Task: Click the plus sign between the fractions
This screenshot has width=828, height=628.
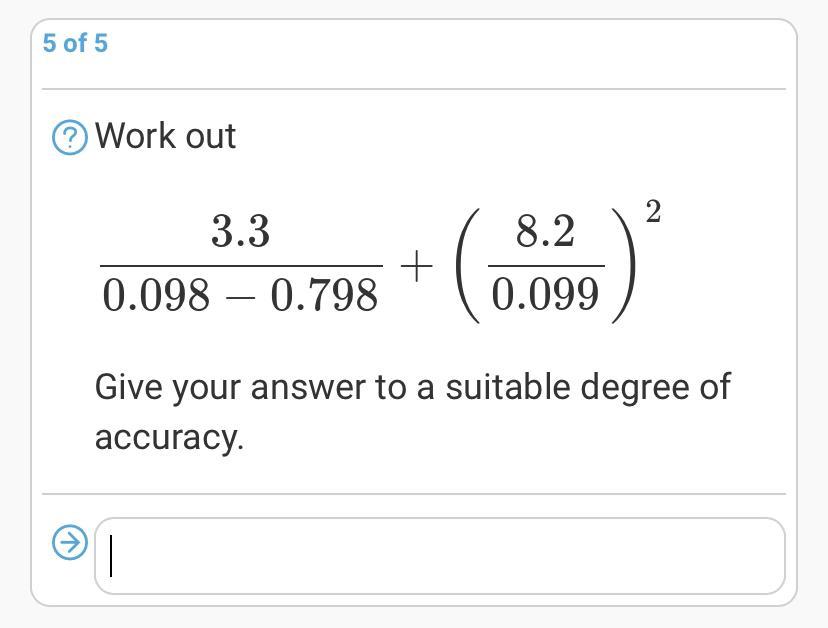Action: tap(417, 266)
